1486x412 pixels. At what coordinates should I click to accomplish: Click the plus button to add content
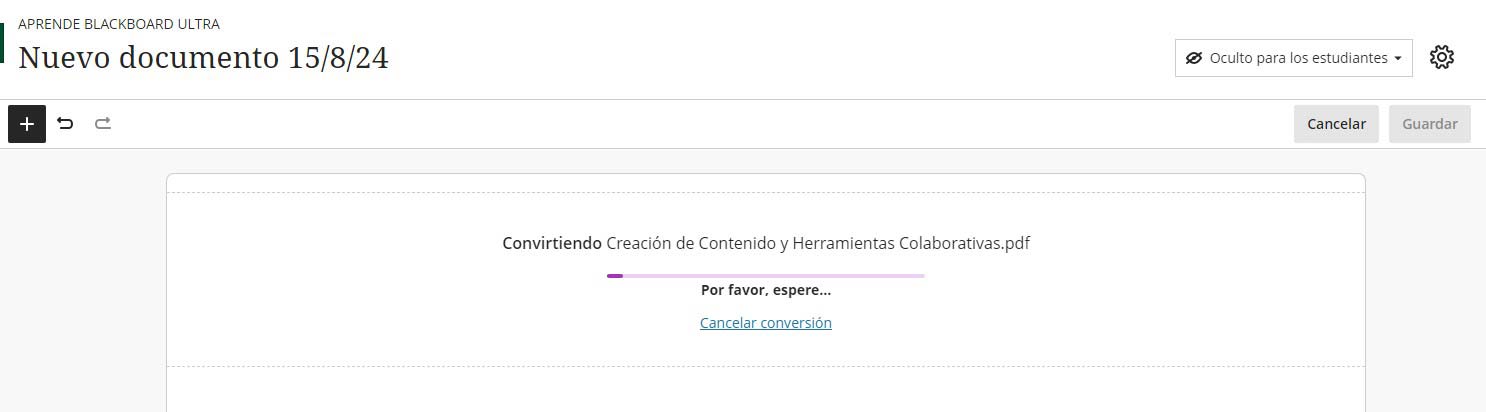27,124
